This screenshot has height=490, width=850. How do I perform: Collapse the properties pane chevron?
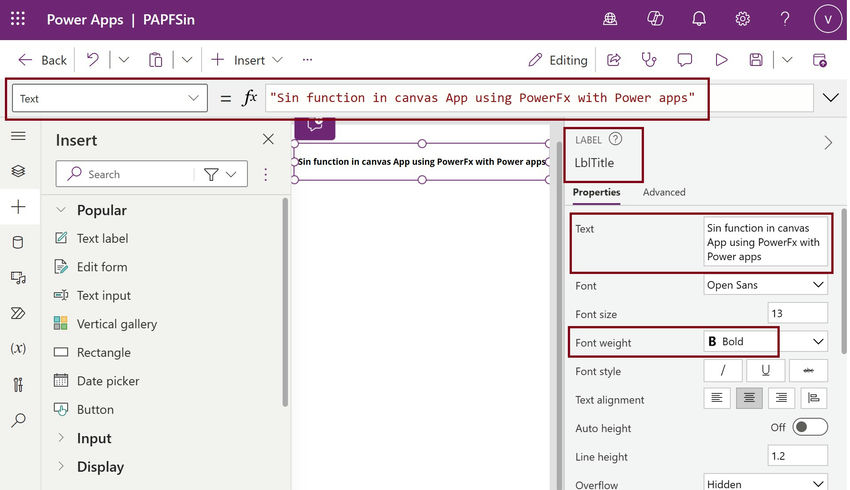828,143
